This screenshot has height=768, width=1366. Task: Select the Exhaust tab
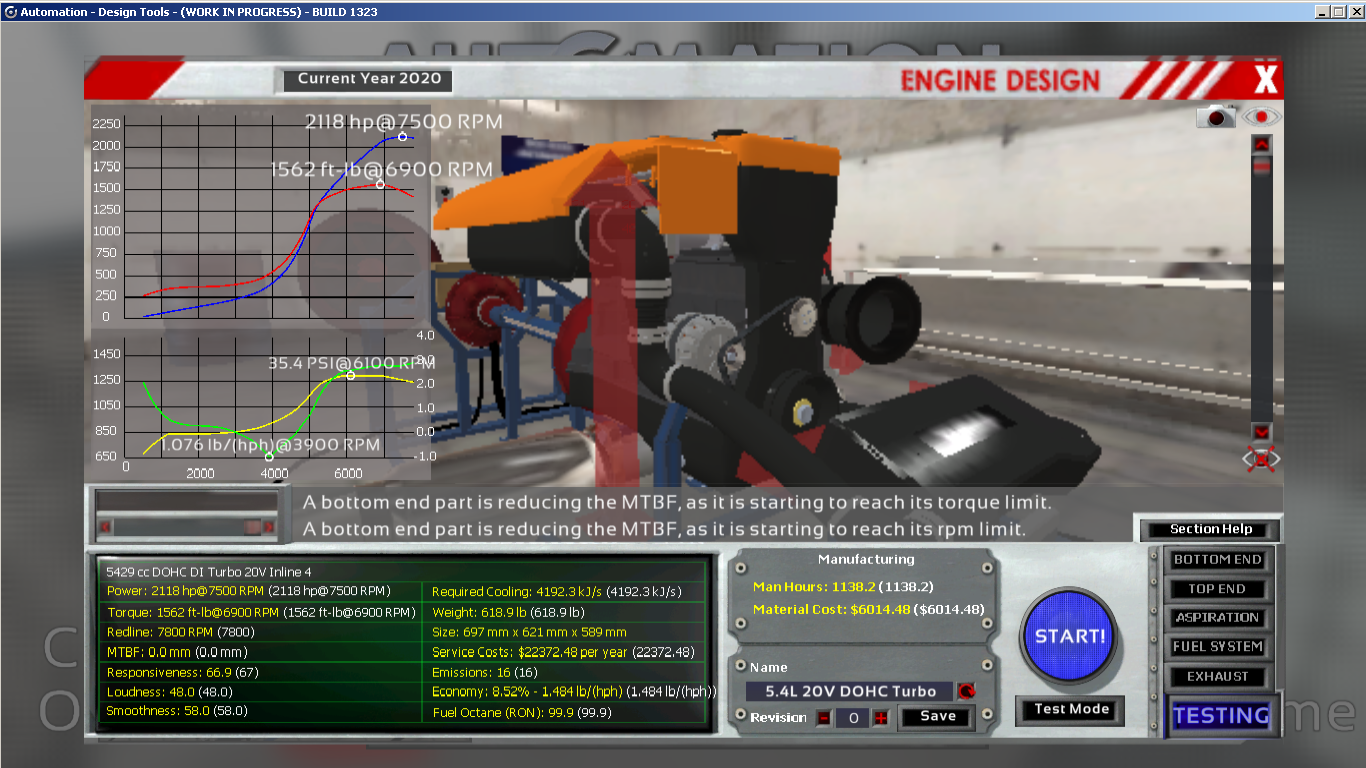(x=1217, y=676)
